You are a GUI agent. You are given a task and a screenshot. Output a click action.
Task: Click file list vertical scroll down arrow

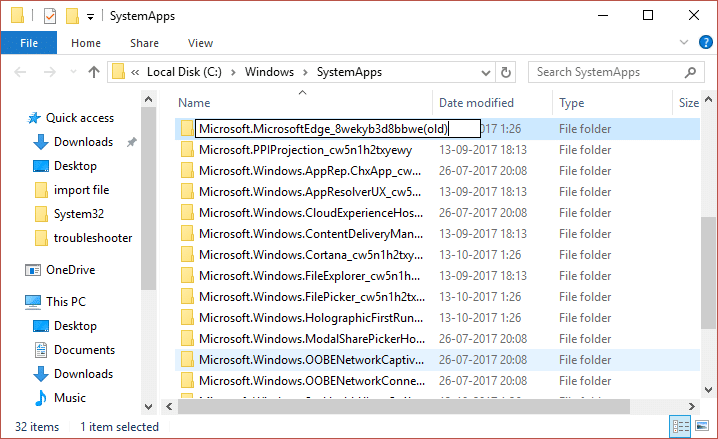(x=708, y=390)
